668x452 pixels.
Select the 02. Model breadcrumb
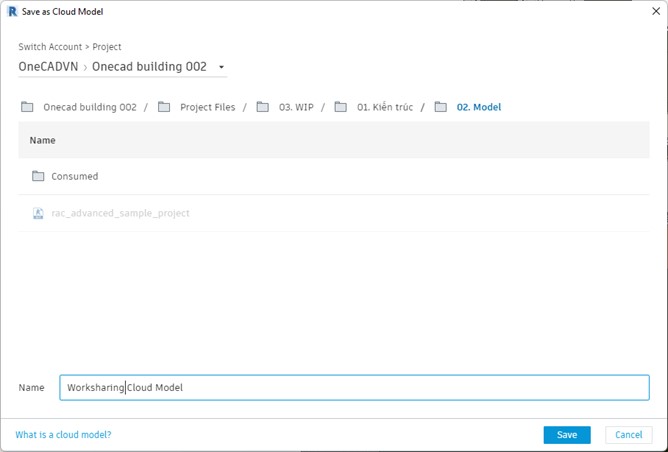pyautogui.click(x=479, y=107)
